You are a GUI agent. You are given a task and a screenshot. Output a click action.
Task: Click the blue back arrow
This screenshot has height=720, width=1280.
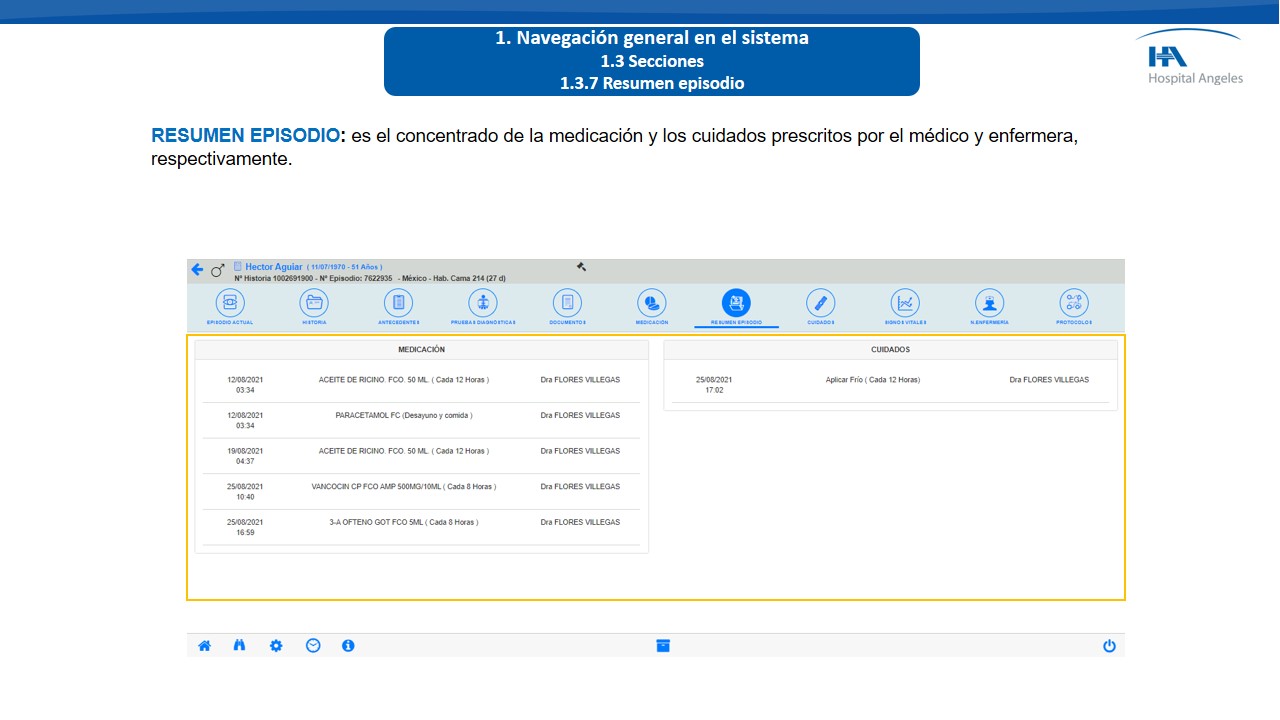(x=197, y=270)
